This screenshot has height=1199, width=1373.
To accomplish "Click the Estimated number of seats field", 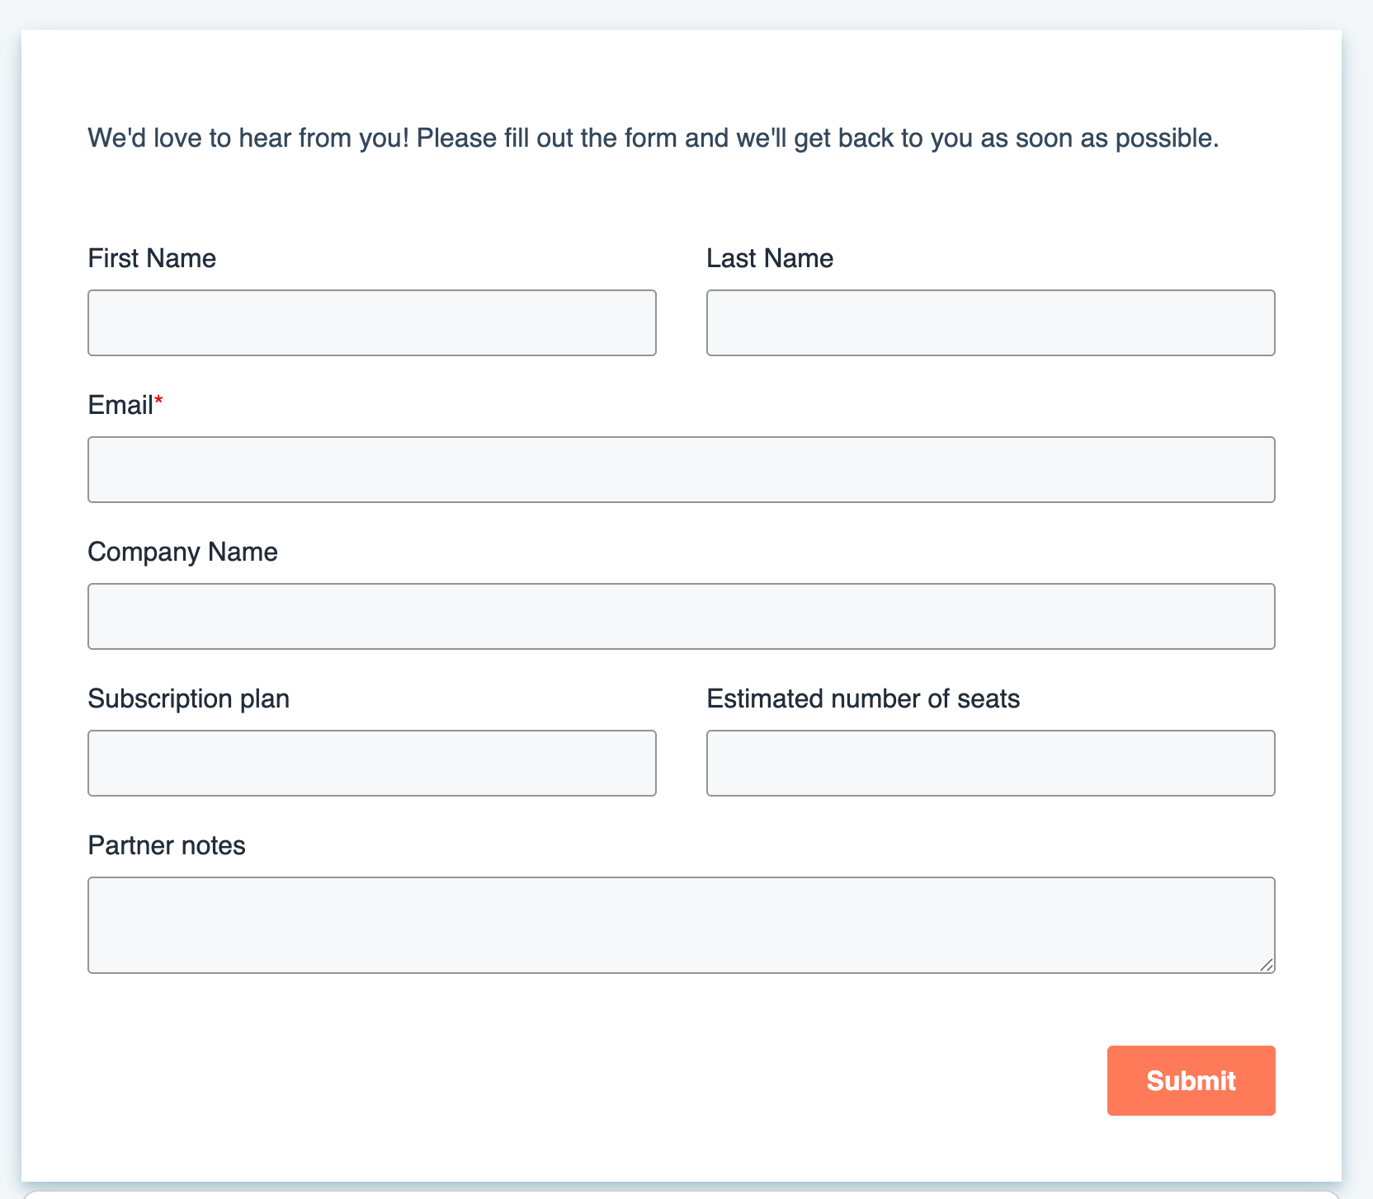I will [x=991, y=763].
